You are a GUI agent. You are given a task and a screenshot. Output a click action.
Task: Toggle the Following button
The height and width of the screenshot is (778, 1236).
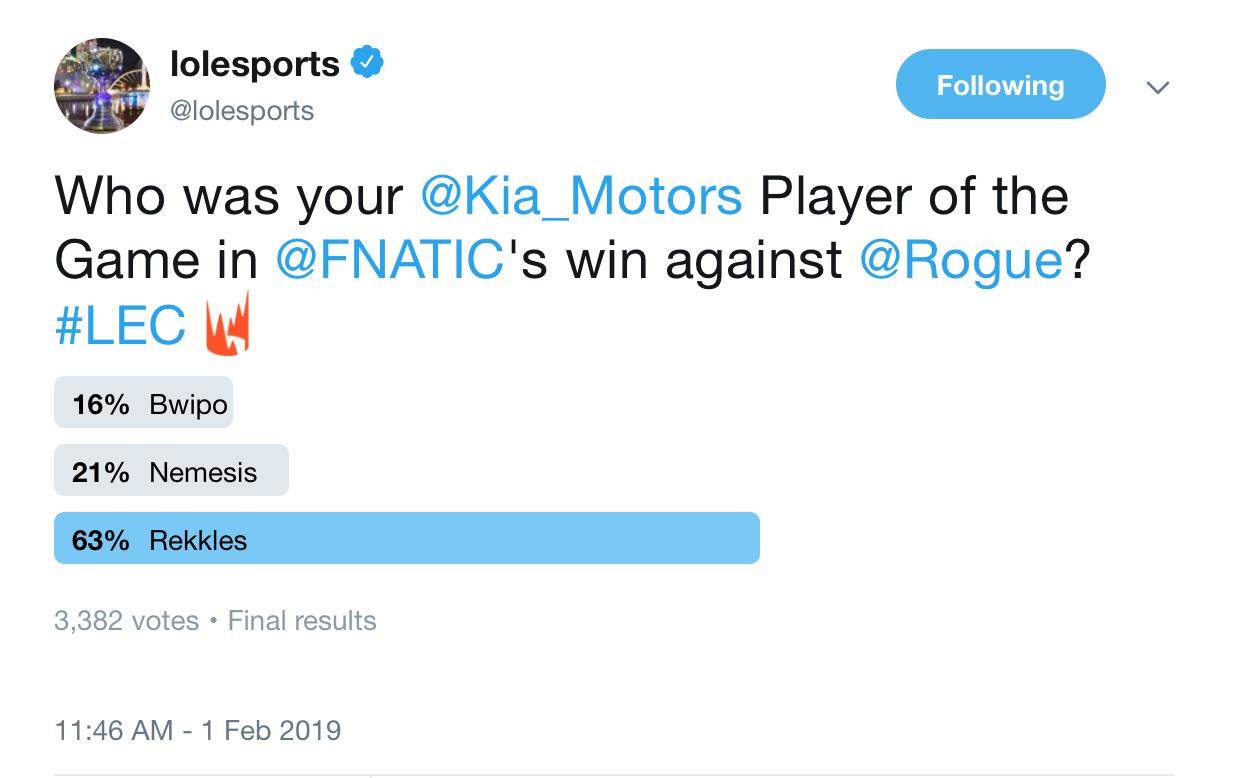[1000, 85]
